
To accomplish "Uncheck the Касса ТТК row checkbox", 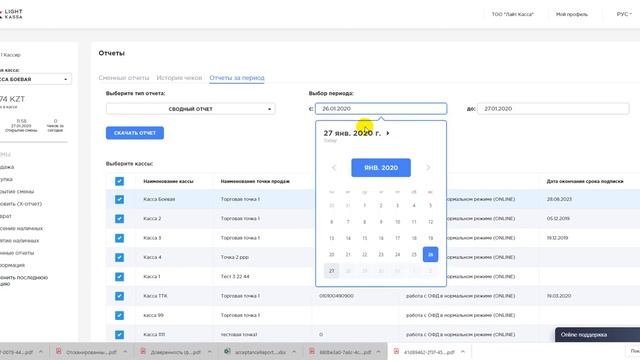I will pyautogui.click(x=119, y=296).
